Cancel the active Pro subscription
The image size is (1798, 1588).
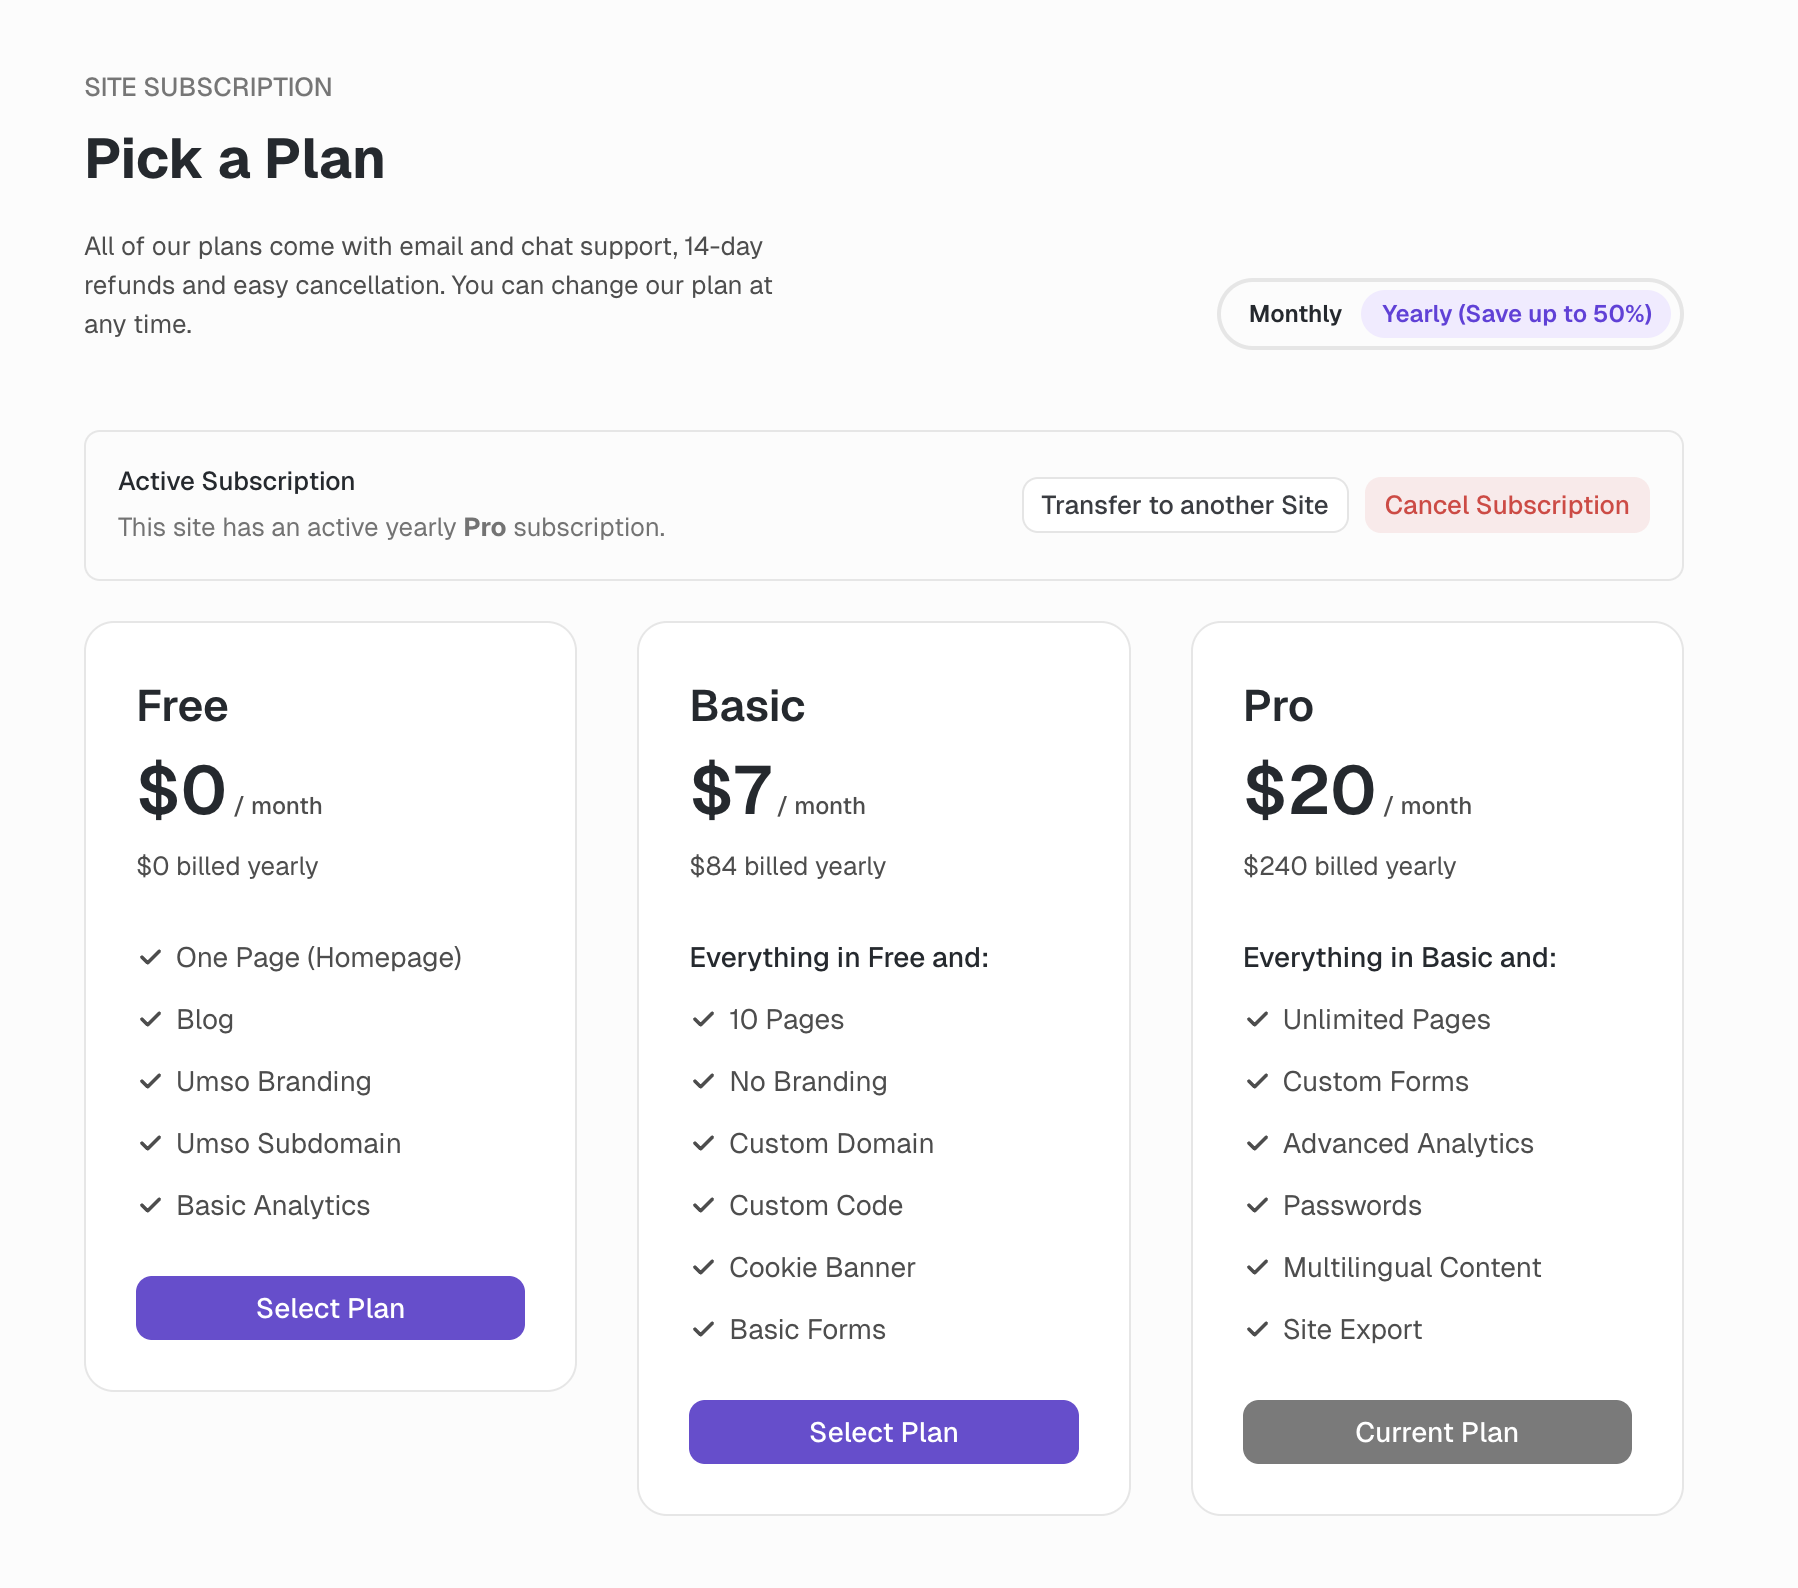[1506, 505]
